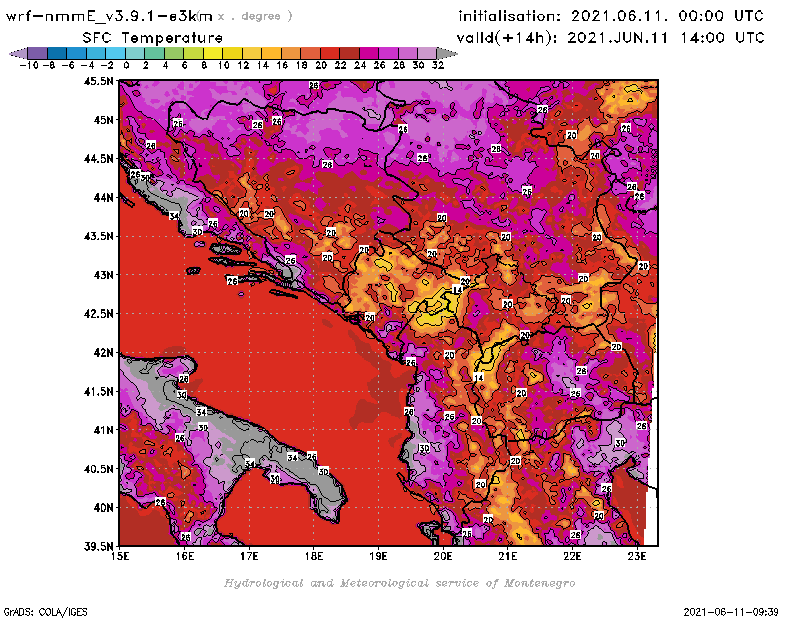800x618 pixels.
Task: Click the 42N latitude axis label
Action: click(x=103, y=353)
